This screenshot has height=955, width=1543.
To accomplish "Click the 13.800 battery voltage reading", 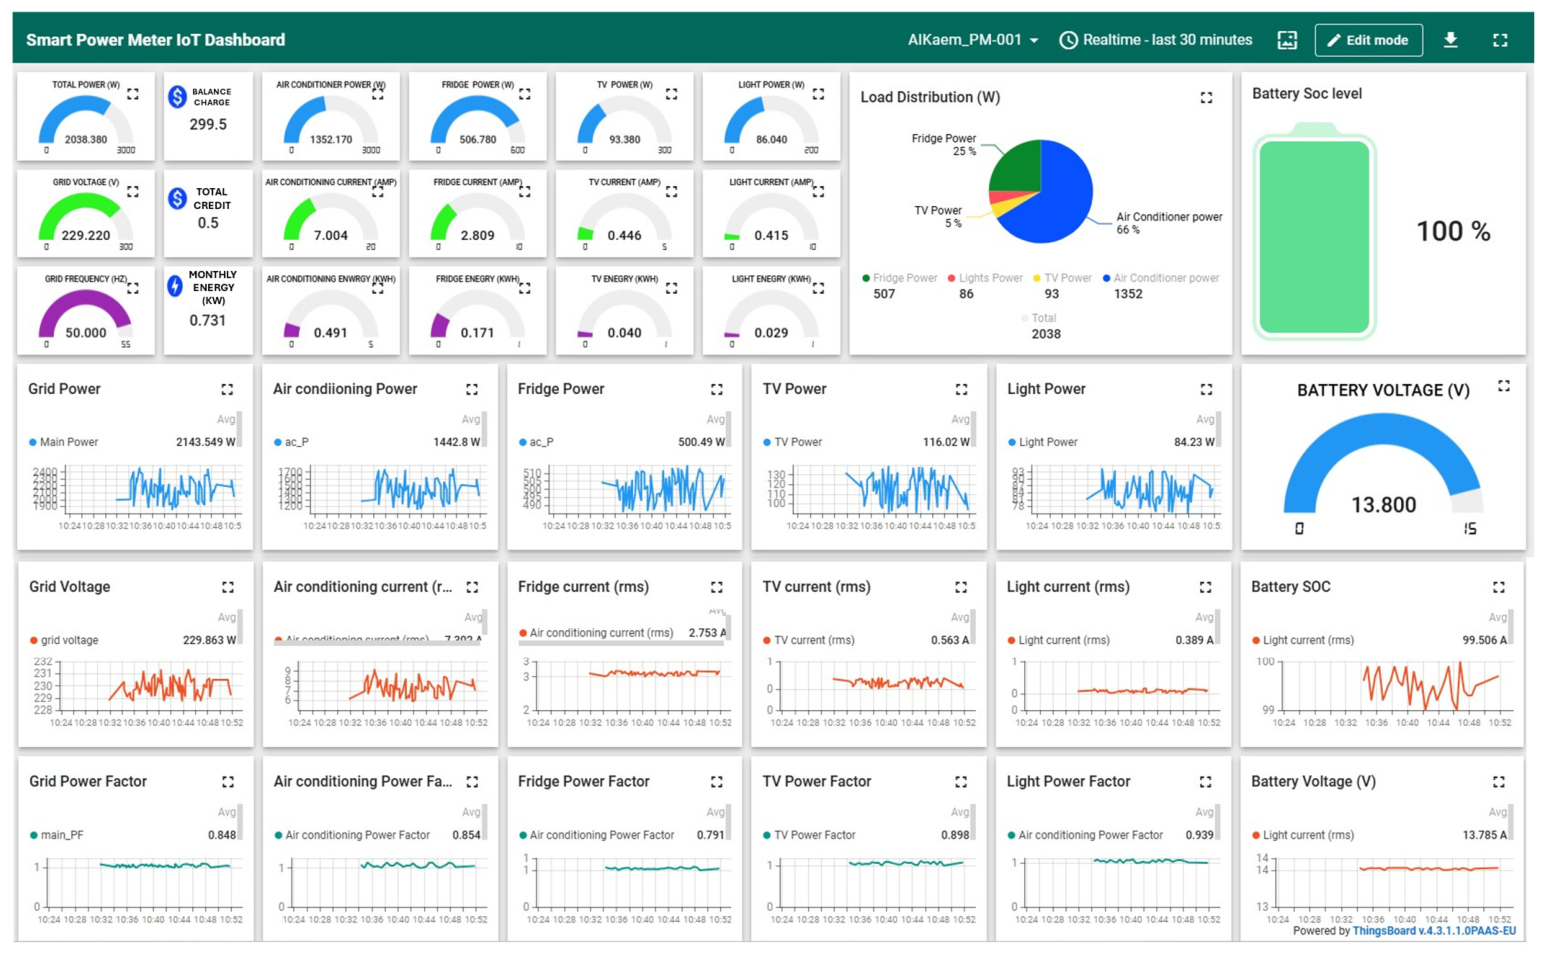I will 1384,505.
